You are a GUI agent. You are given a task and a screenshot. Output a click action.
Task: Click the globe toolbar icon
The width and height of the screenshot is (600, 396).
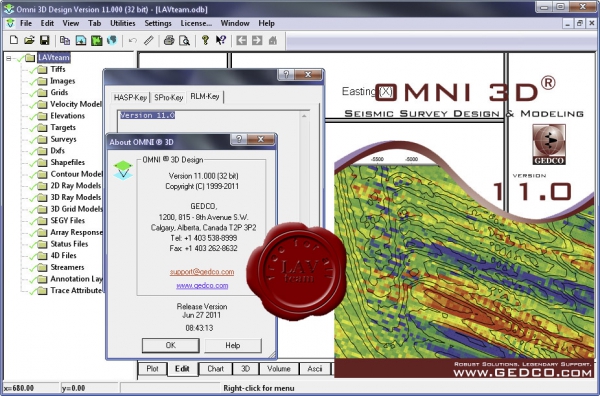click(112, 40)
